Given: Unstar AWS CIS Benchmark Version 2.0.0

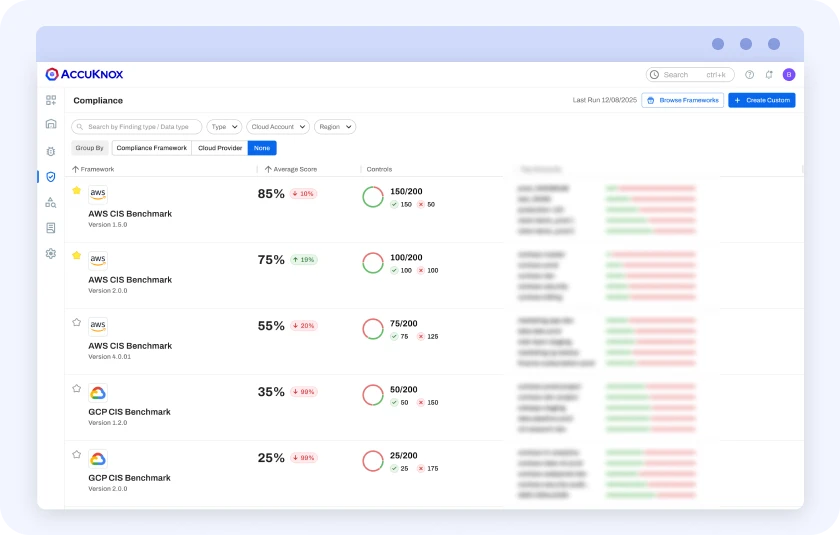Looking at the screenshot, I should 77,255.
